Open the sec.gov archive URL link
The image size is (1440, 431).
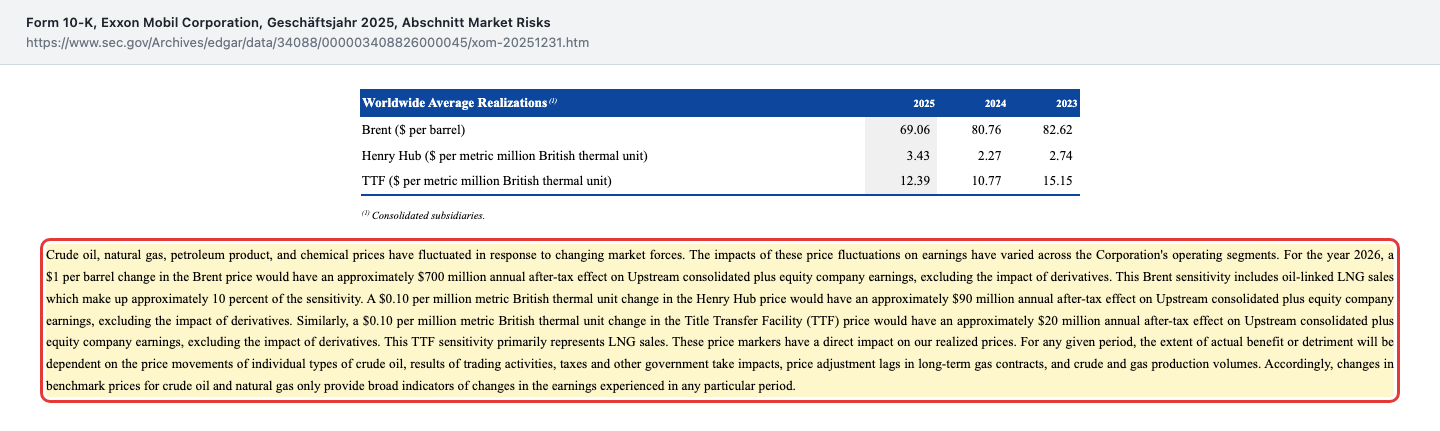[309, 43]
